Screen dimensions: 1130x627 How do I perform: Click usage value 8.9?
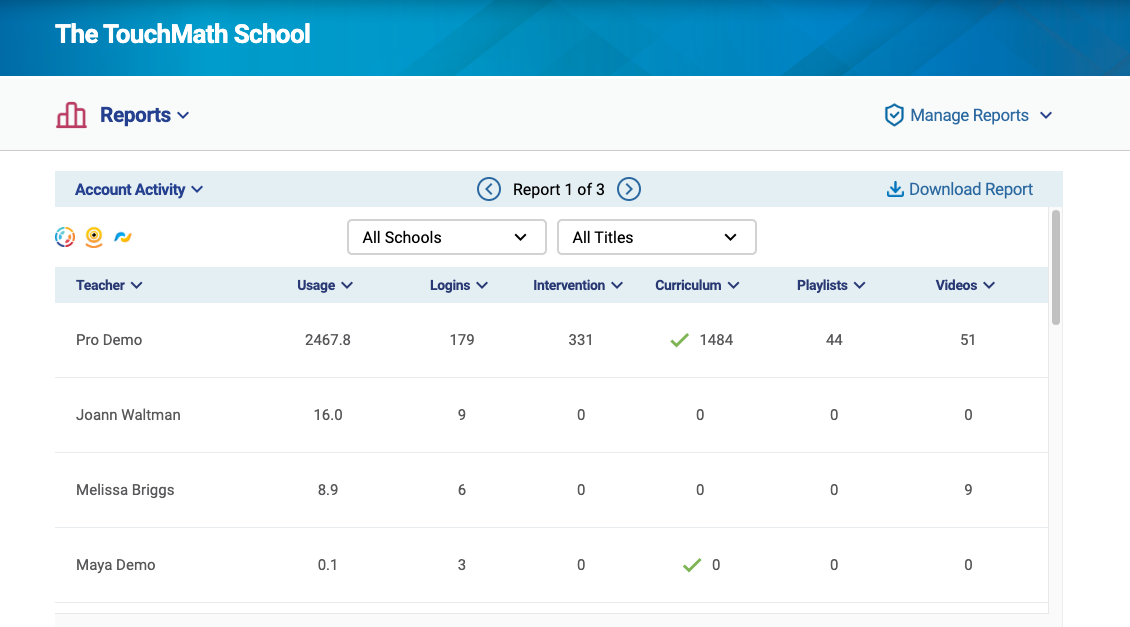click(328, 490)
